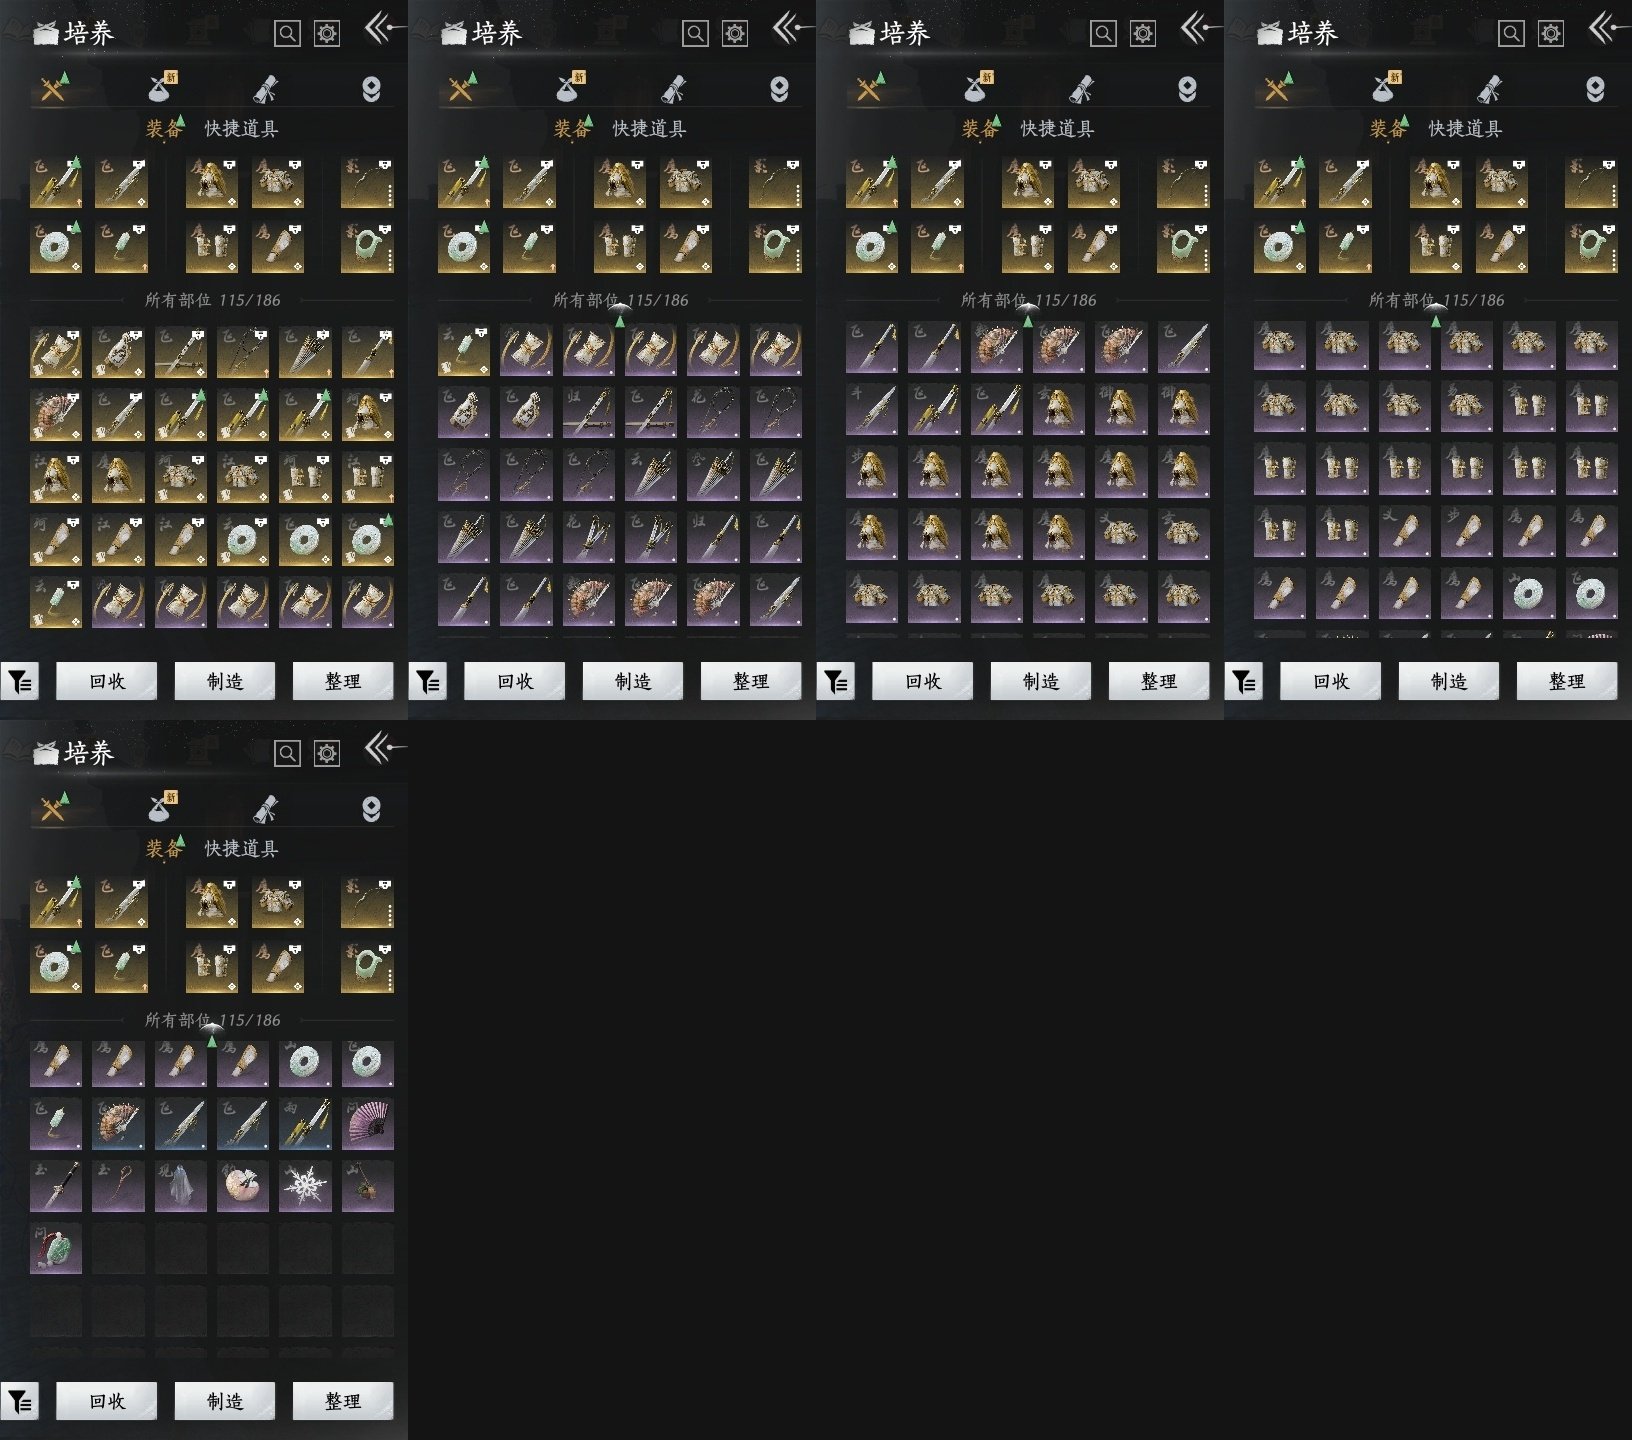Open bag icon with 新 badge, top-left panel
Screen dimensions: 1632x1440
click(161, 88)
